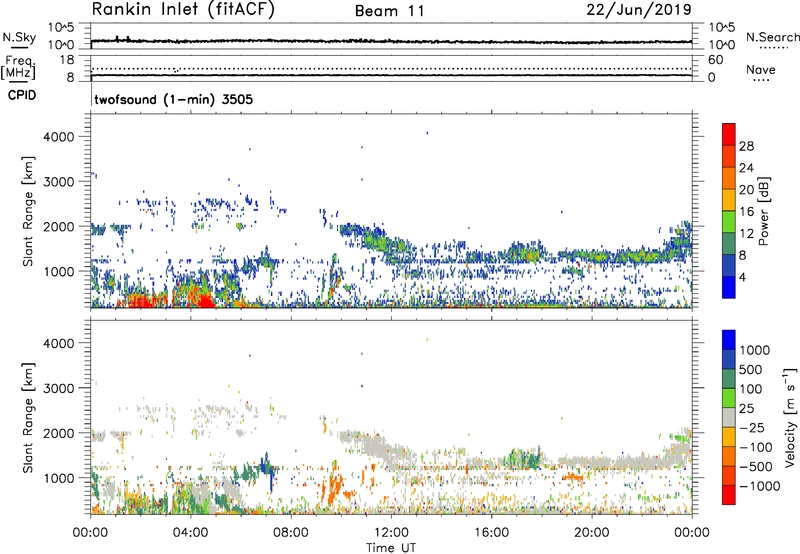The image size is (800, 554).
Task: Click the 'Power [dB]' colorbar label
Action: [x=764, y=211]
